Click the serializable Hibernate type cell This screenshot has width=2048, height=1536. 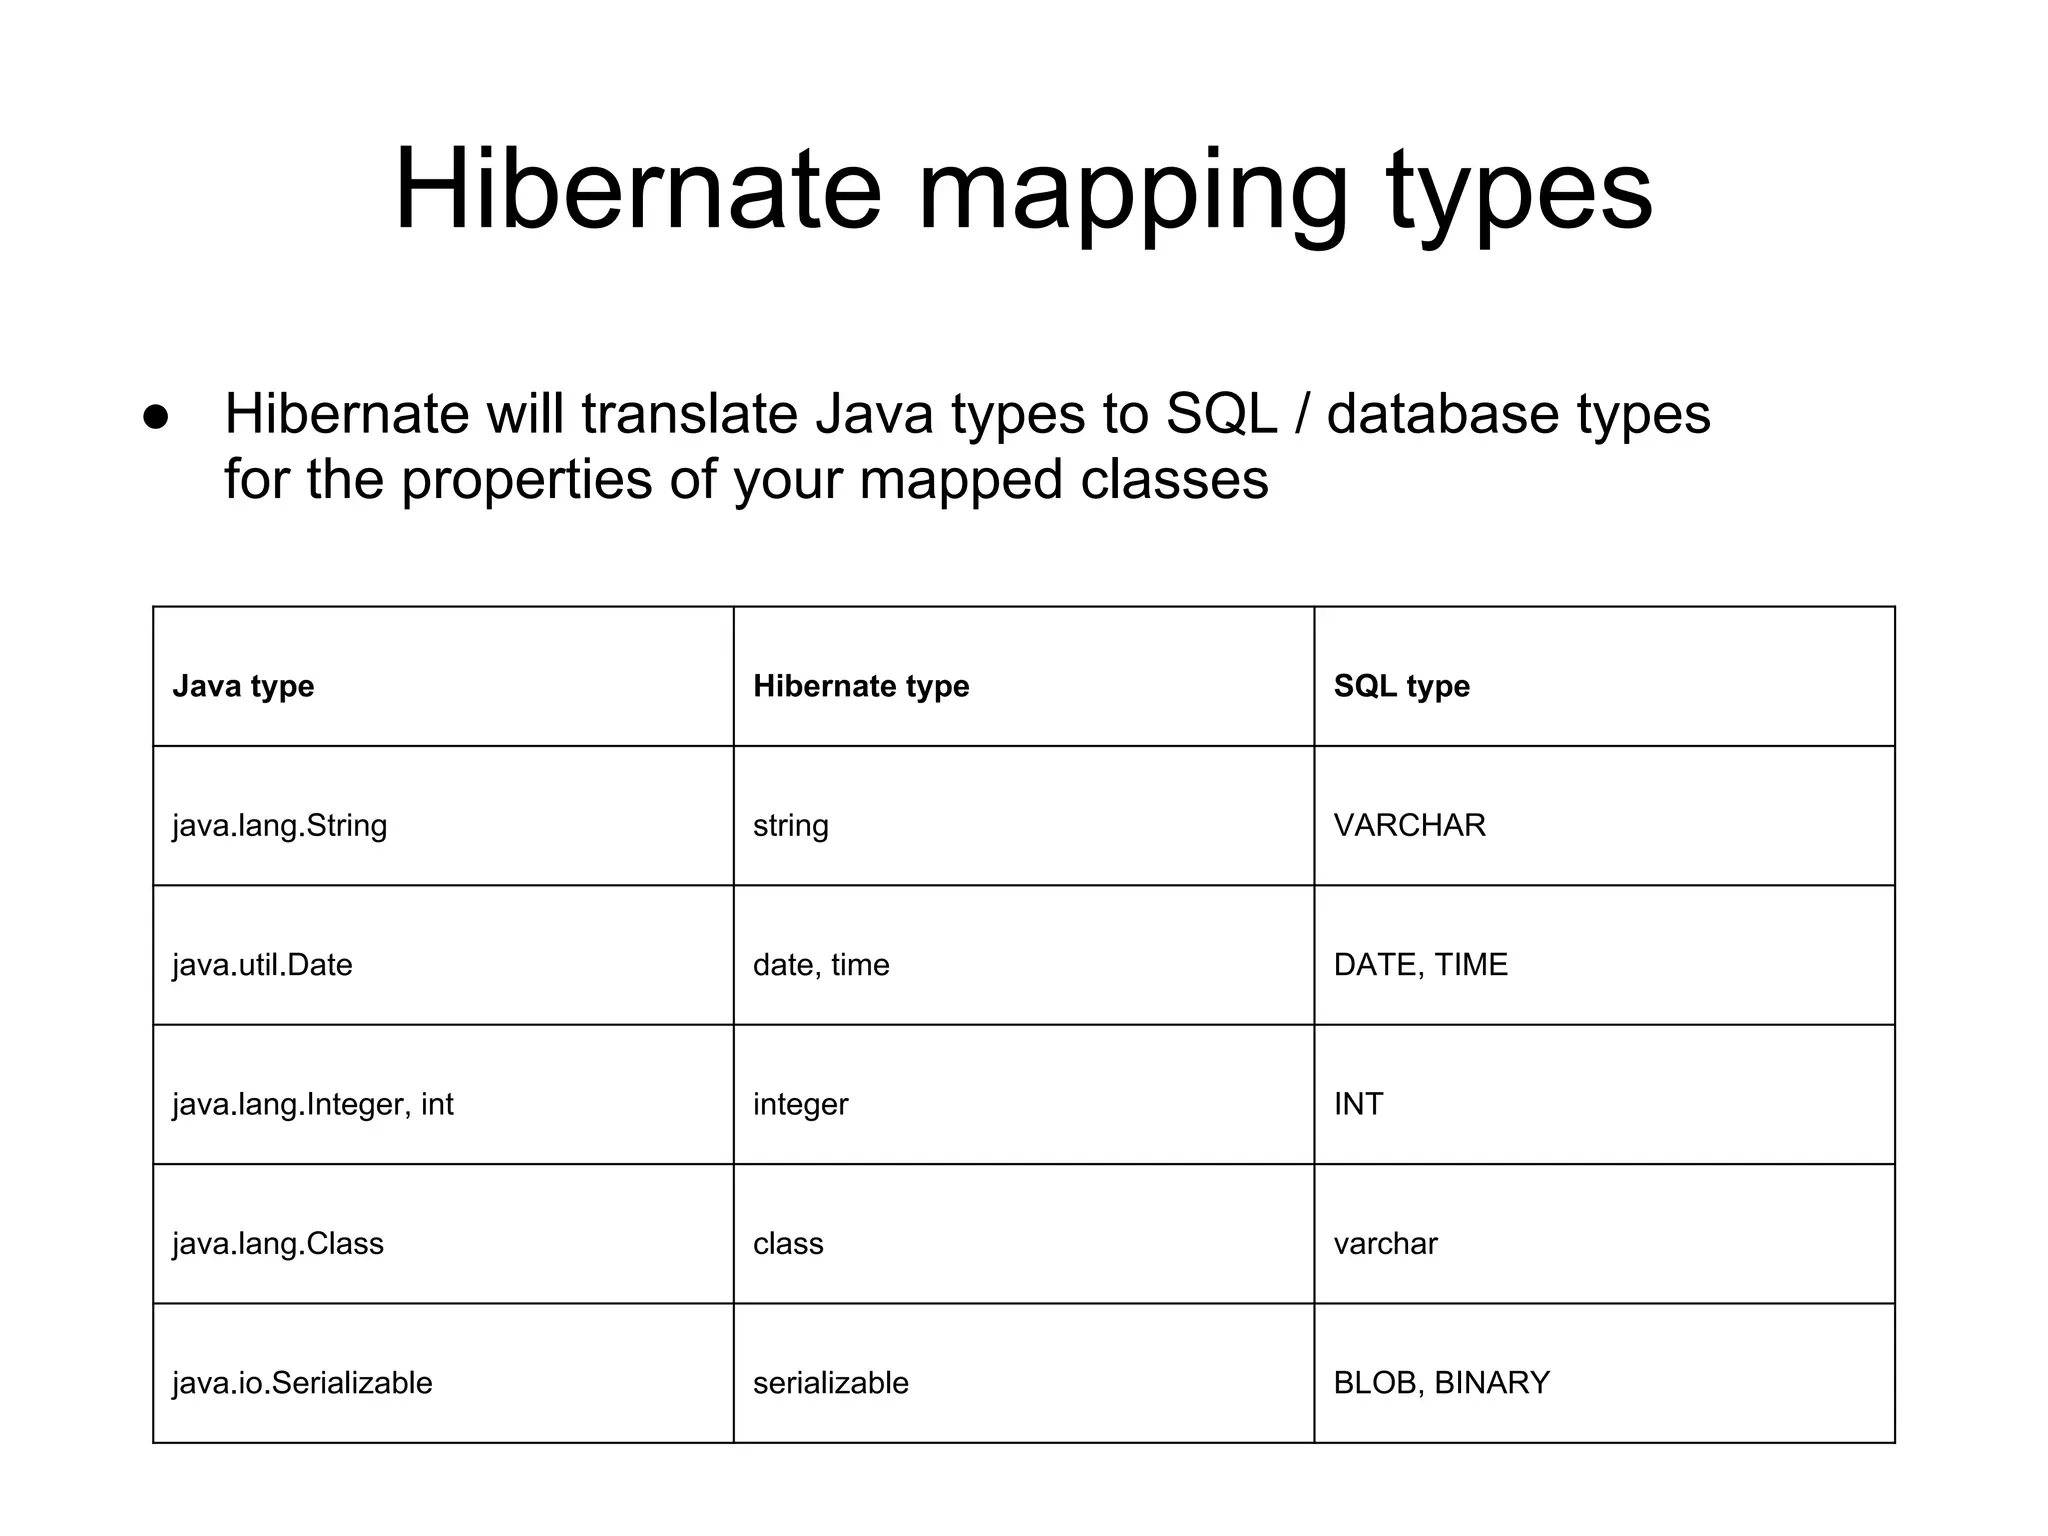coord(830,1383)
